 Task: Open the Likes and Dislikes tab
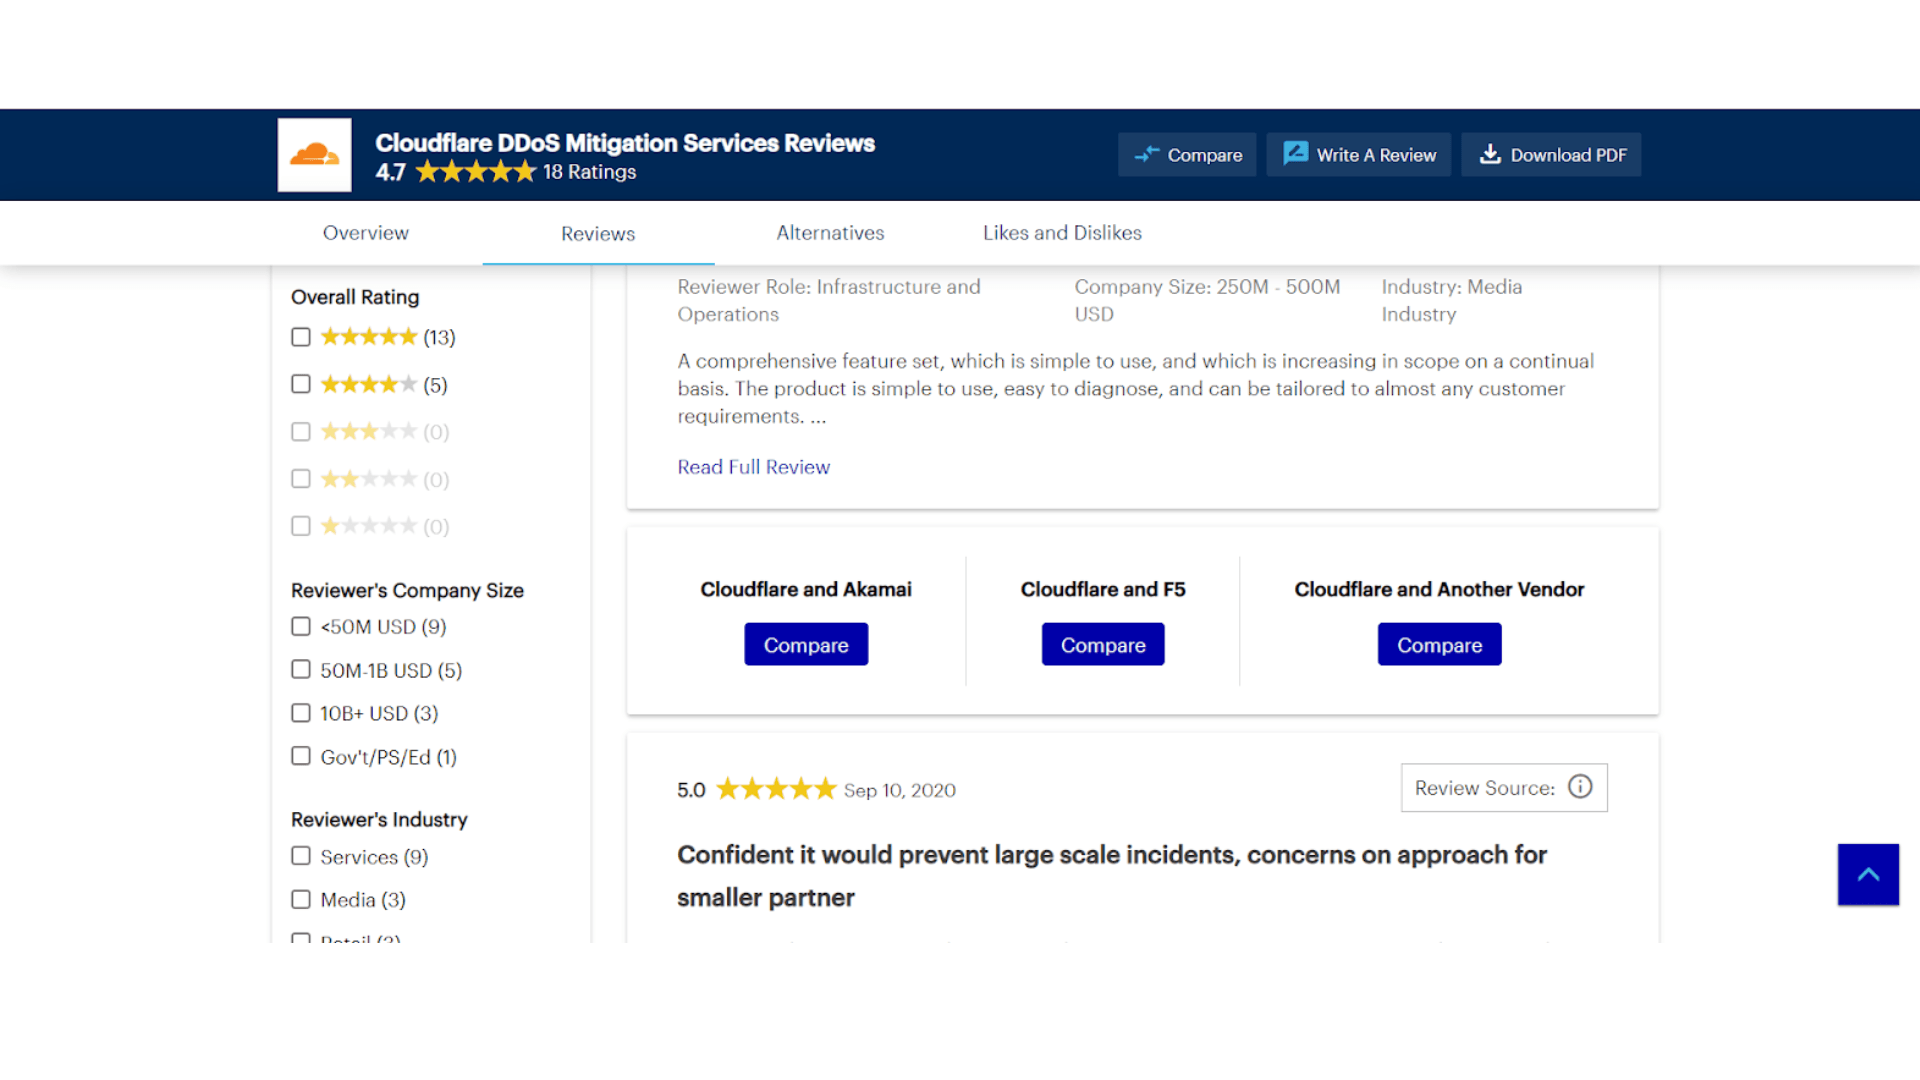coord(1062,233)
